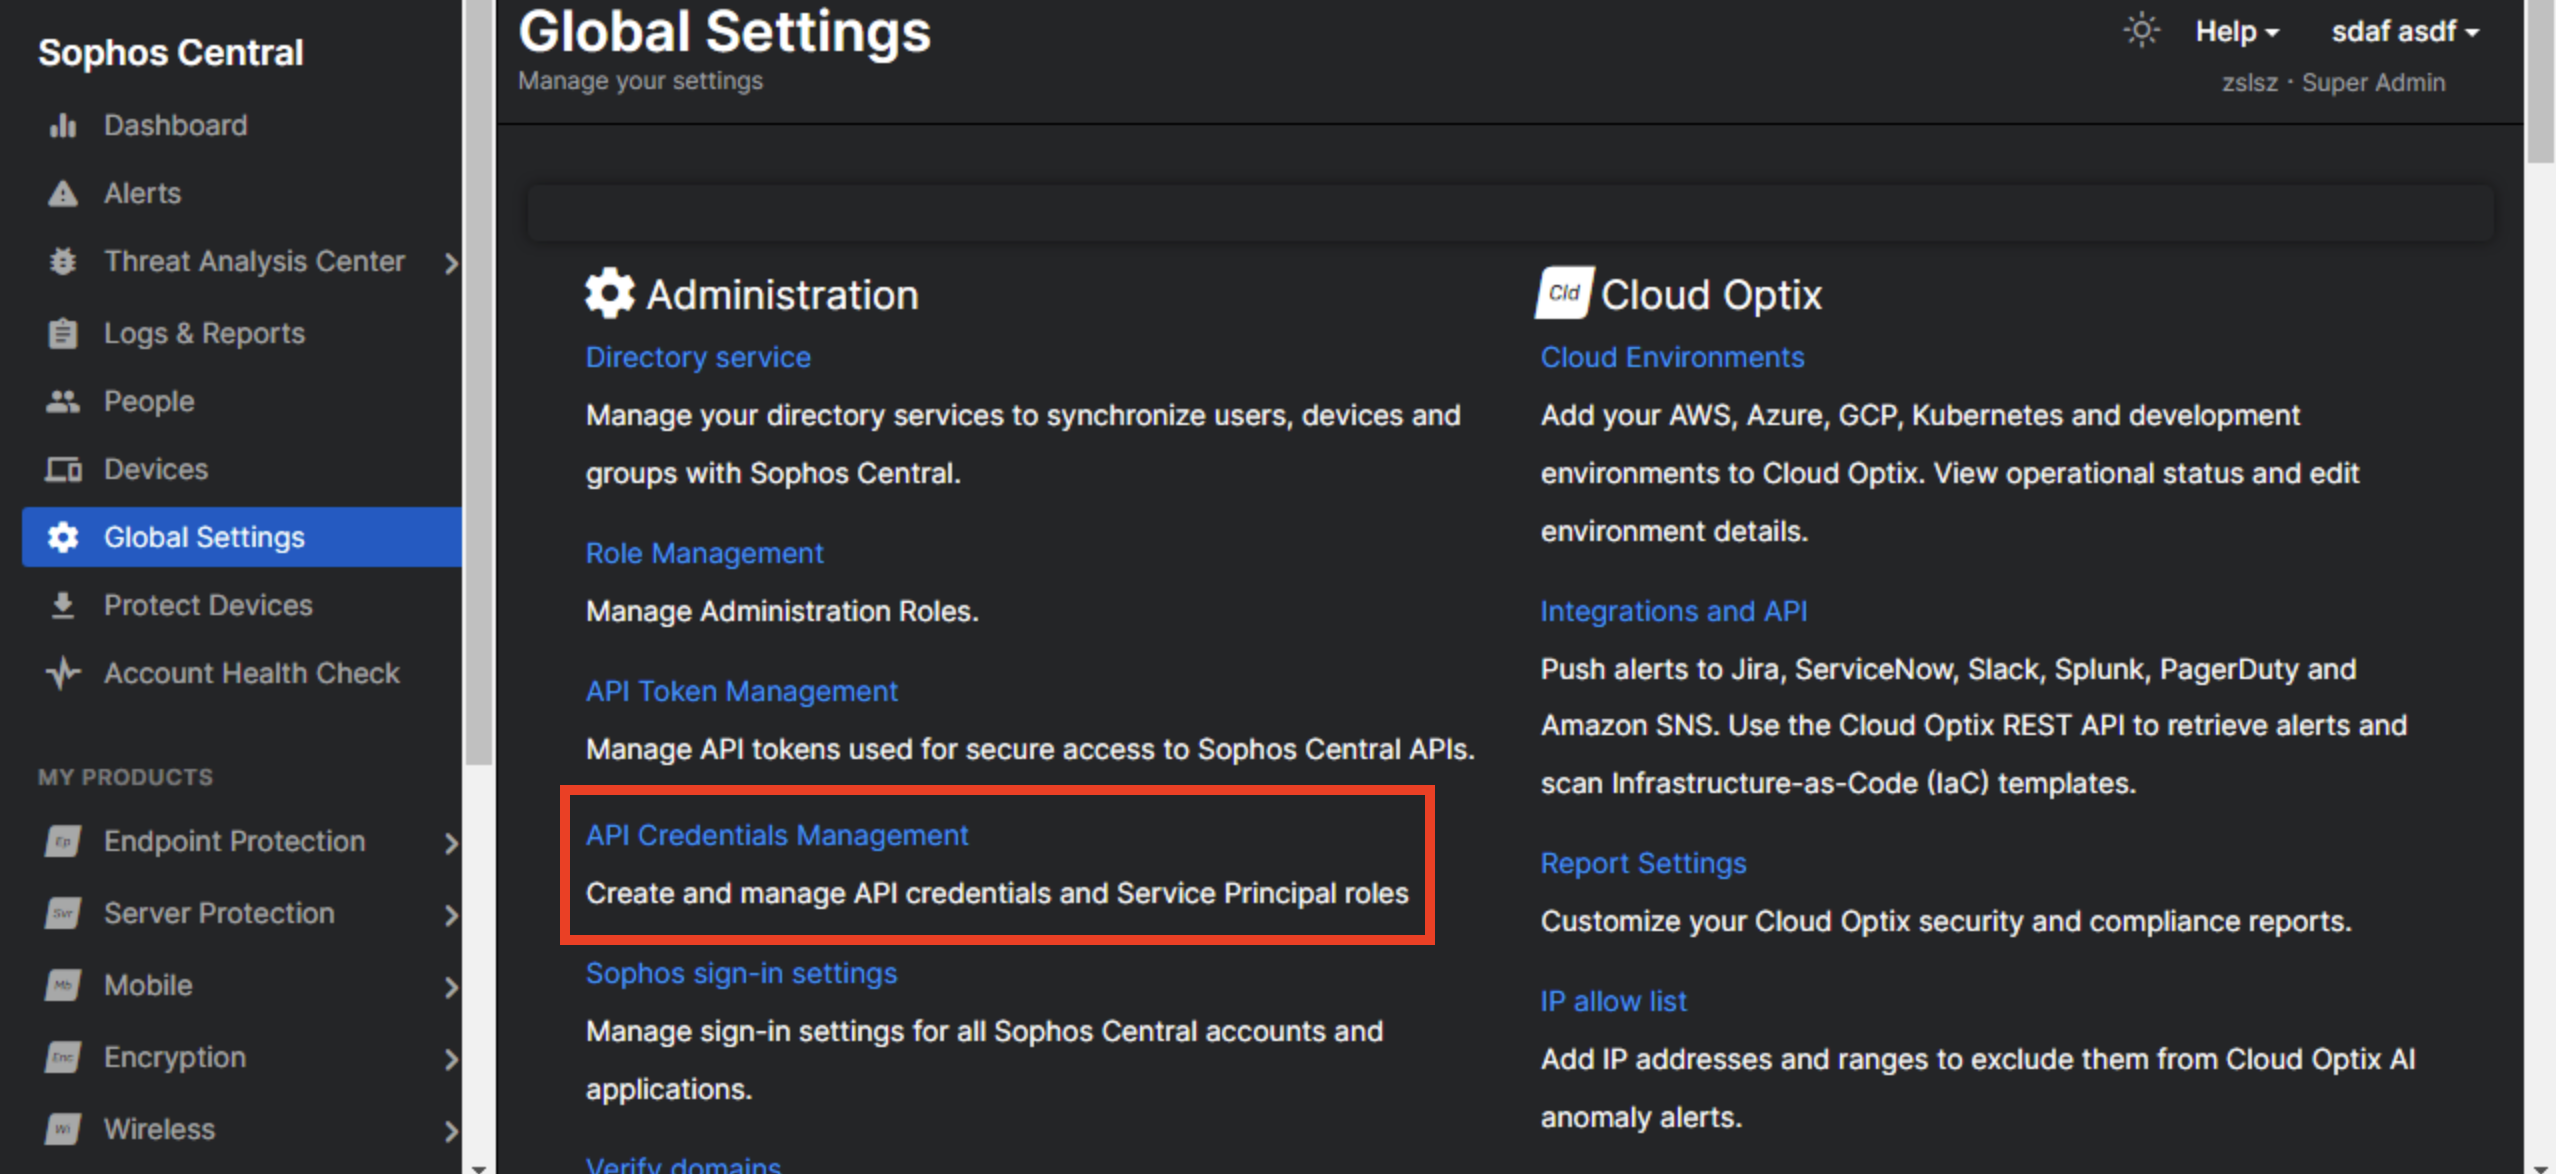Open Logs & Reports menu item
Viewport: 2556px width, 1174px height.
pyautogui.click(x=204, y=334)
